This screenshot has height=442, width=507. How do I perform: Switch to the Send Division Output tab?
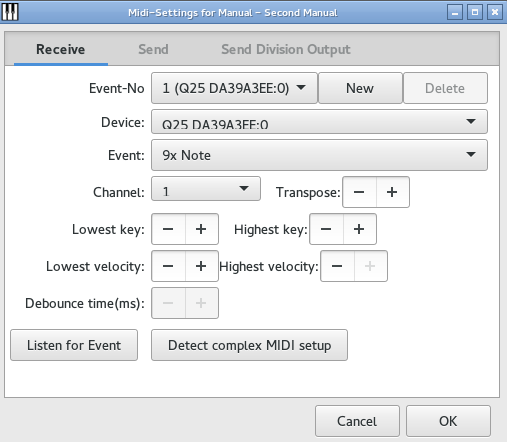[286, 49]
